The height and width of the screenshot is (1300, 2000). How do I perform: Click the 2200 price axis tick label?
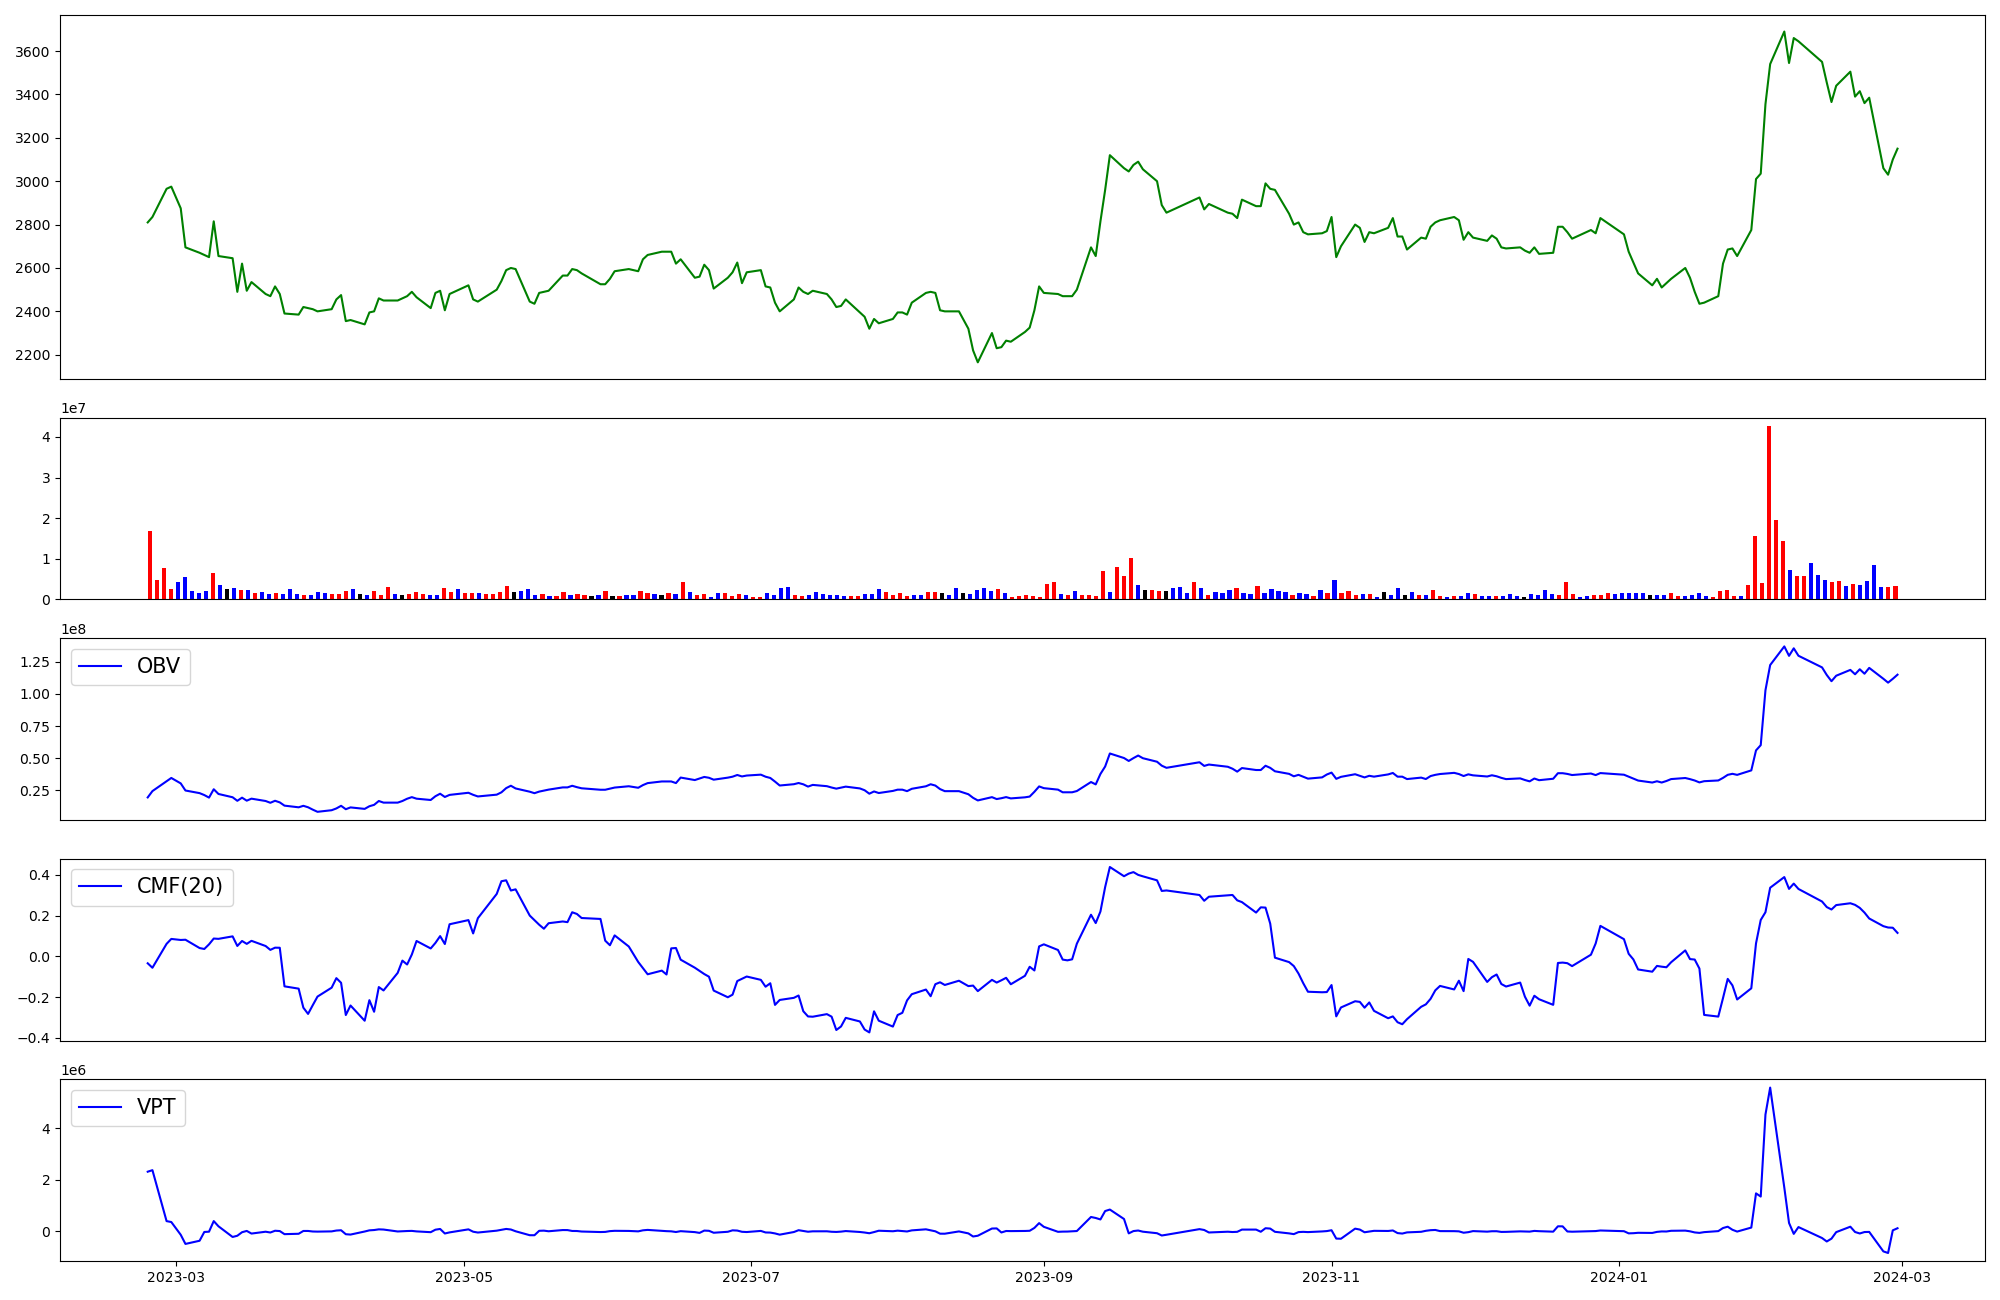coord(32,355)
